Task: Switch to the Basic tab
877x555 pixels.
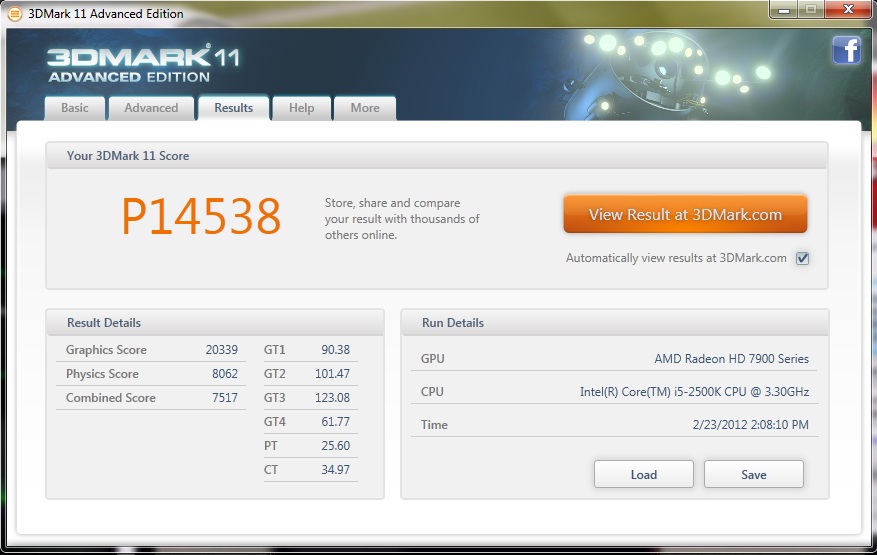Action: [x=74, y=108]
